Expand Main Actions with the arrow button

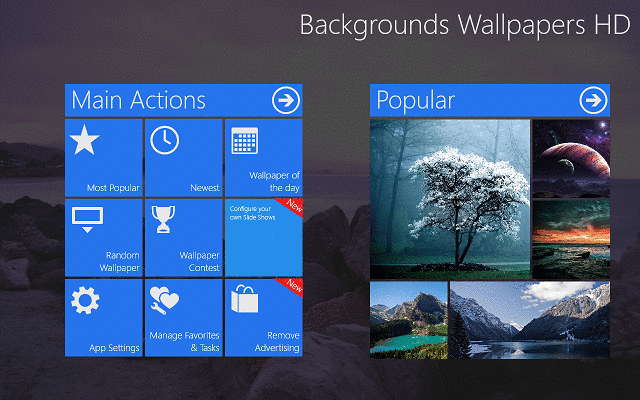pyautogui.click(x=286, y=100)
